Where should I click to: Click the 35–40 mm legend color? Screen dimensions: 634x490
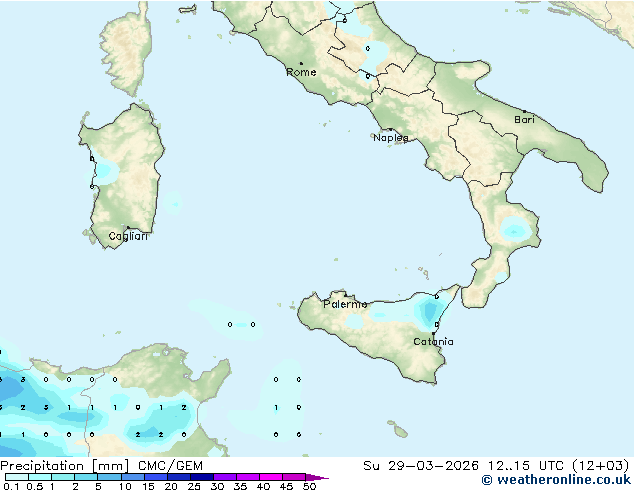(x=247, y=477)
